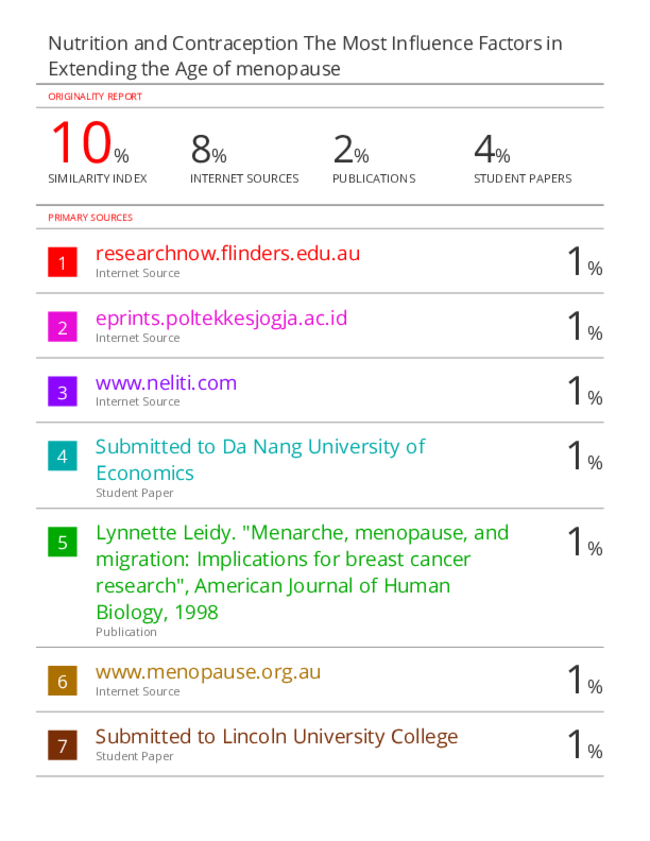Click the 4% student papers value
The height and width of the screenshot is (841, 650).
[x=492, y=150]
